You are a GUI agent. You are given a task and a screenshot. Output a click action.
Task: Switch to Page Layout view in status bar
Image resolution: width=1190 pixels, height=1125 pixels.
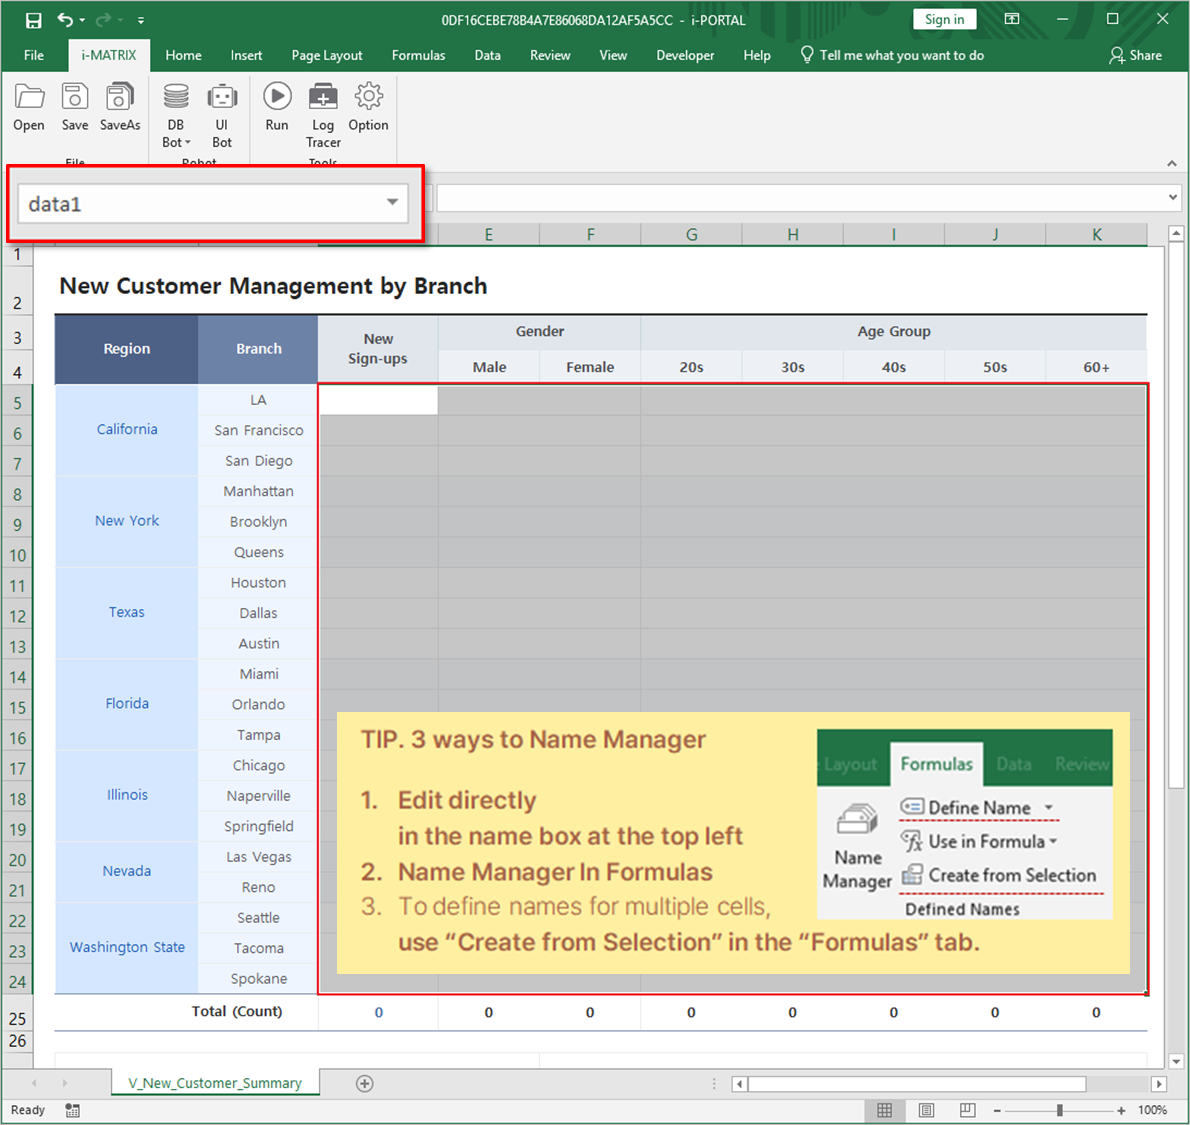(926, 1110)
